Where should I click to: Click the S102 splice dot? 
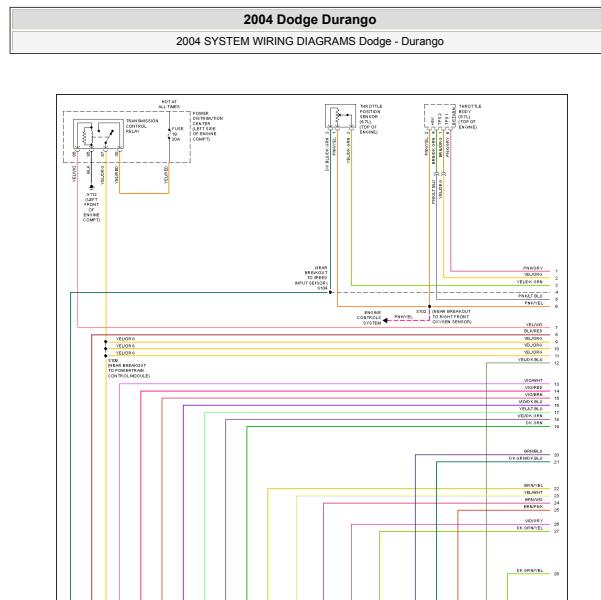(x=429, y=306)
